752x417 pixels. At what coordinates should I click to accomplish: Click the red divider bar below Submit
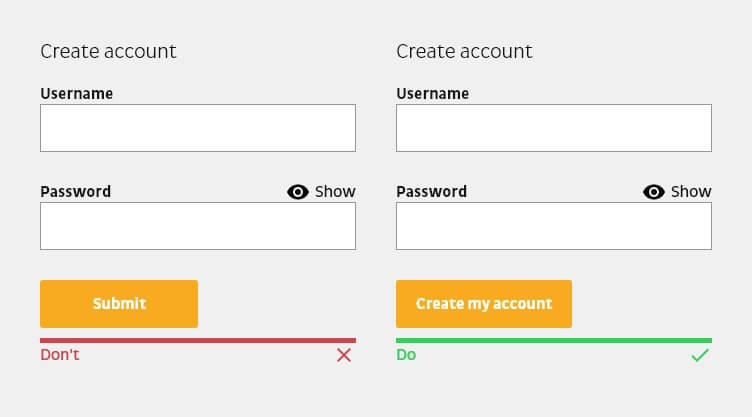coord(198,340)
